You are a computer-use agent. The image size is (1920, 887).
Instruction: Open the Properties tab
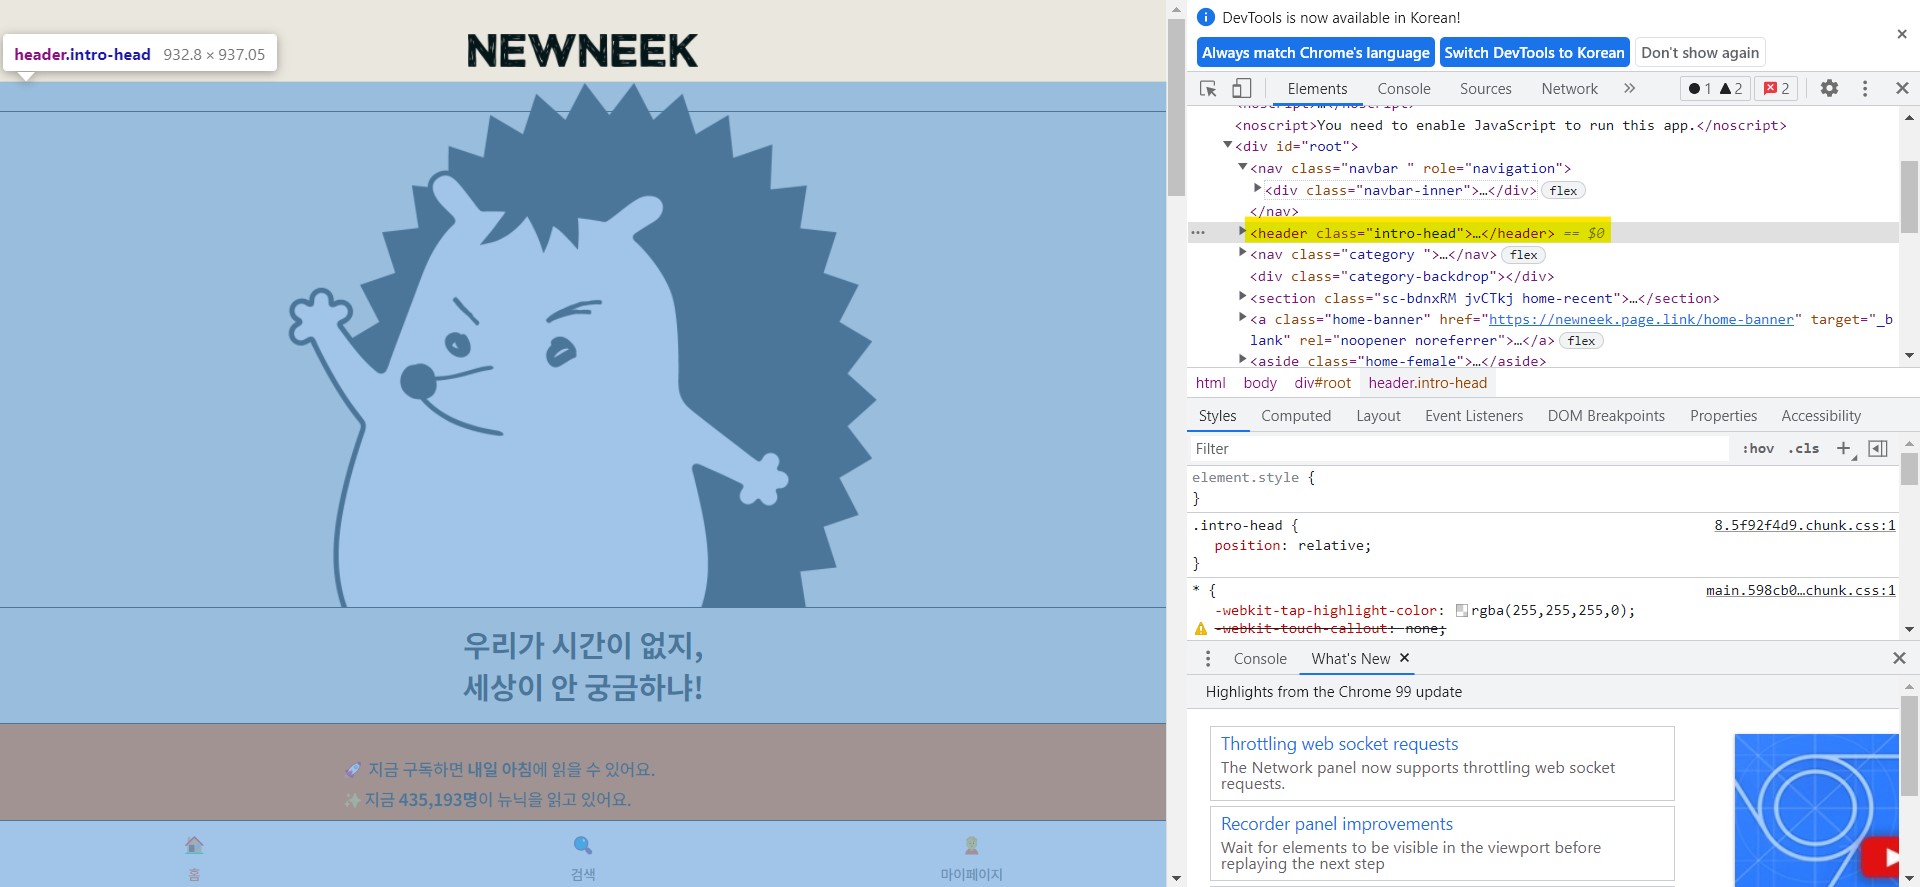coord(1723,416)
